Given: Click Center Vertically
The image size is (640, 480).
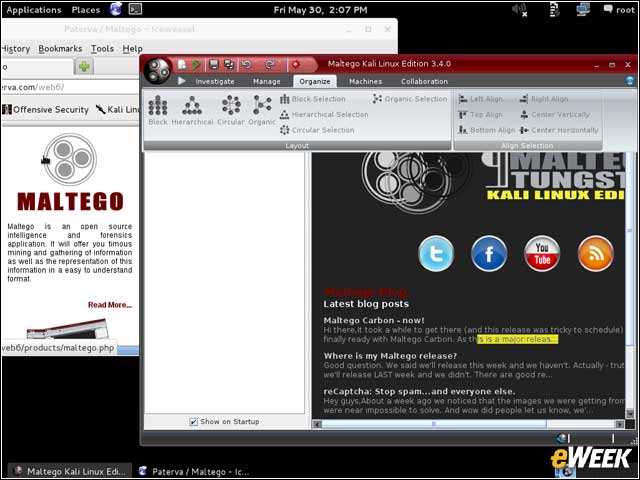Looking at the screenshot, I should (x=555, y=115).
